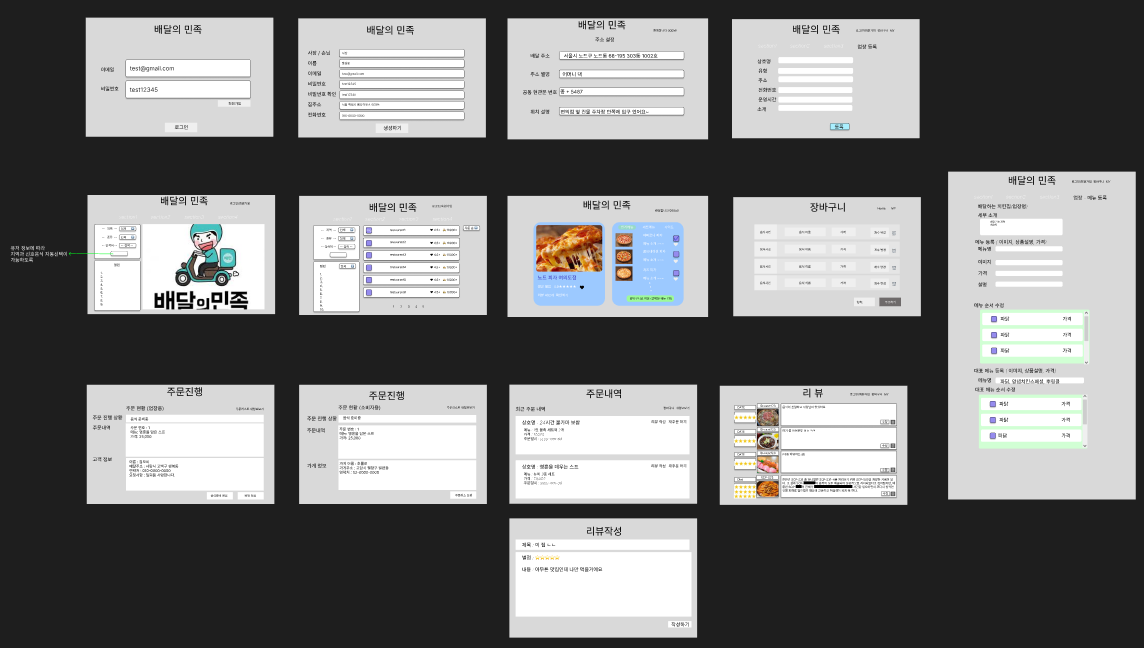Click the scrollbar of the 메뉴 순서 수정 list

point(1086,328)
